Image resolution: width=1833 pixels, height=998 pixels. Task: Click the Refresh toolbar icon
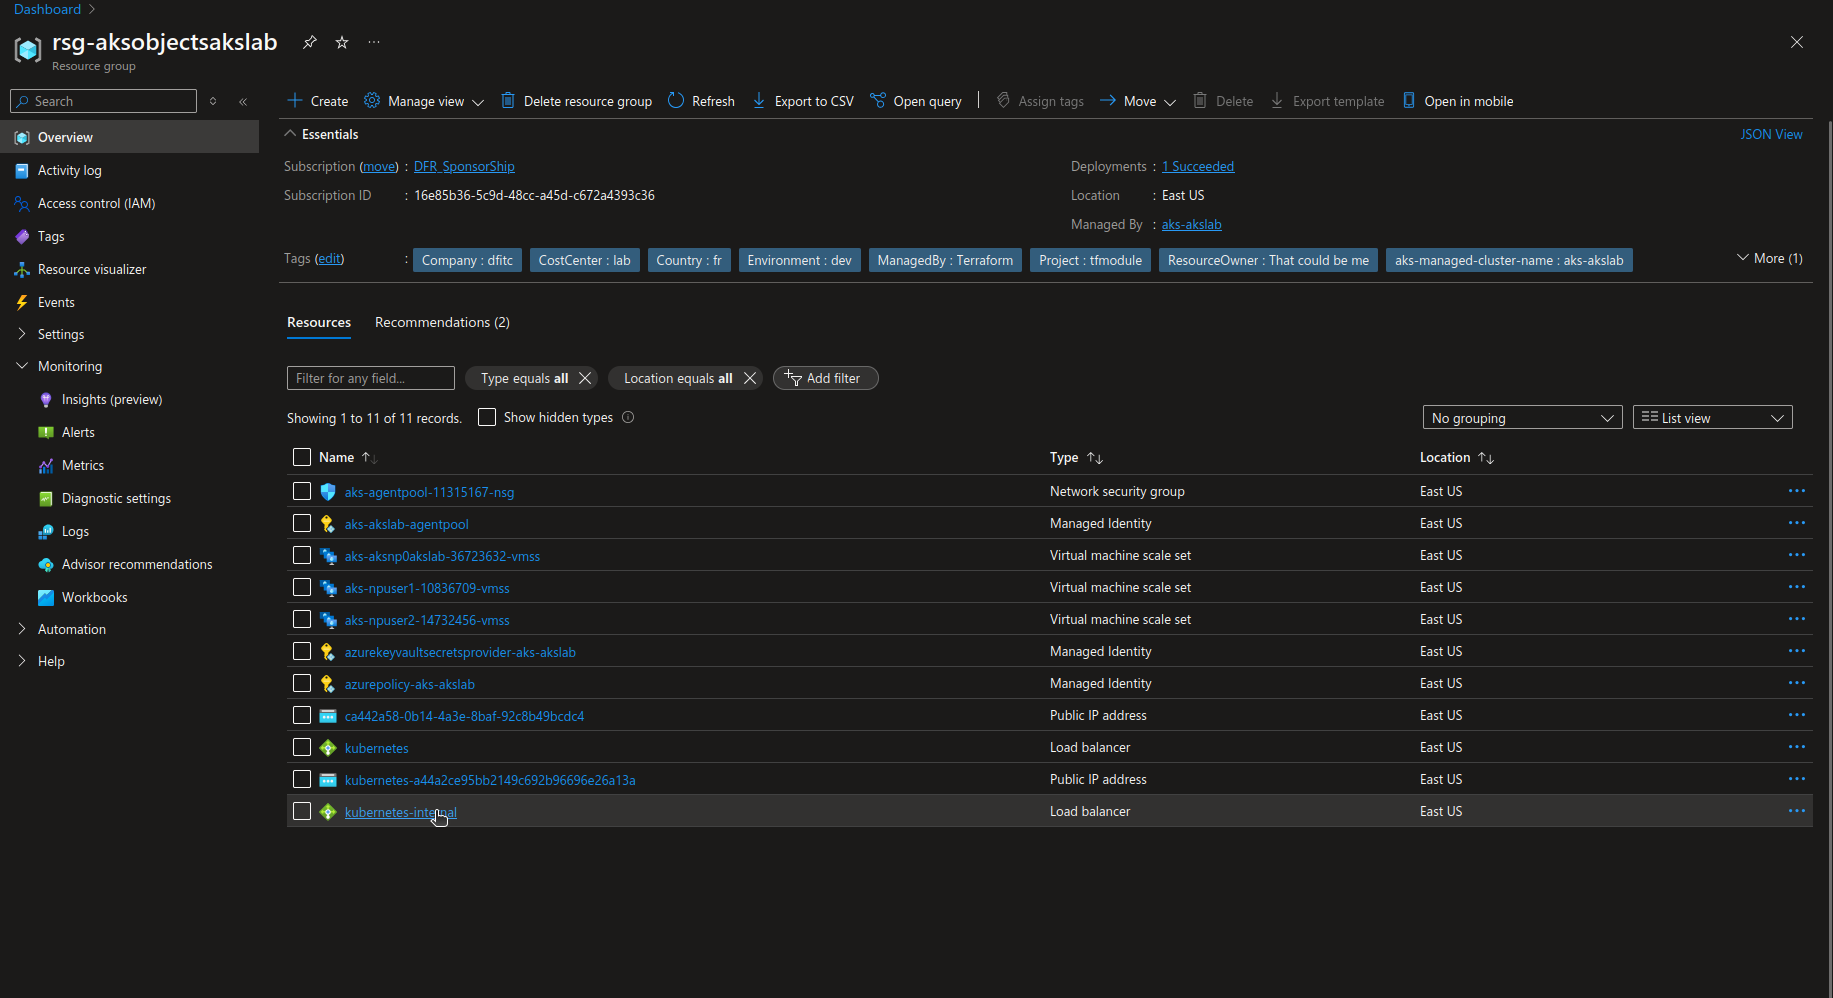coord(676,100)
